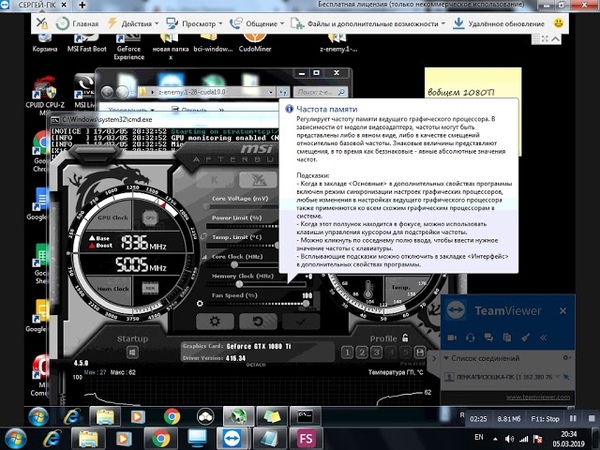Open the www.teamviewer.com link
Screen dimensions: 600x450
[538, 397]
